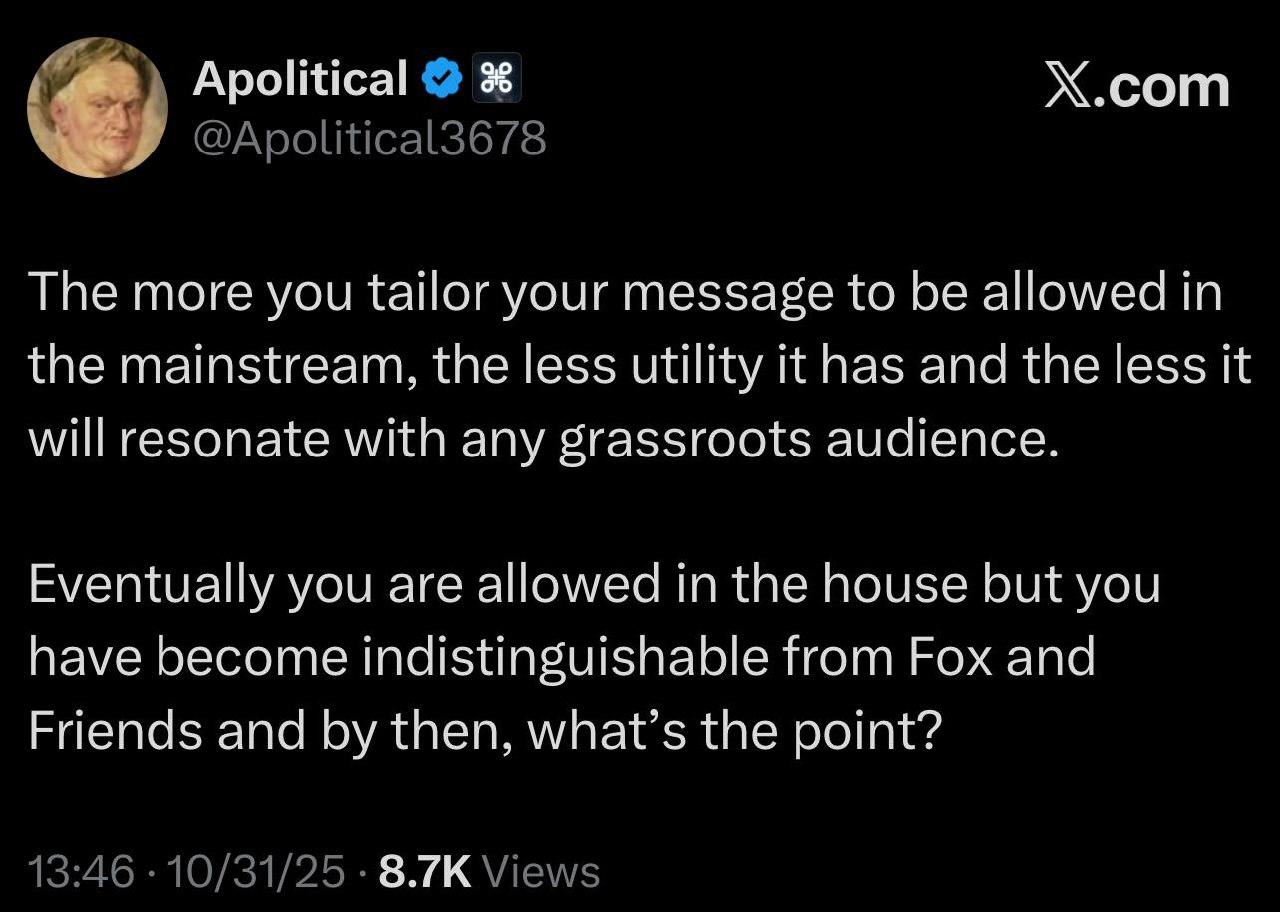Viewport: 1280px width, 912px height.
Task: Click the word "Eventually" starting the second paragraph
Action: [150, 585]
